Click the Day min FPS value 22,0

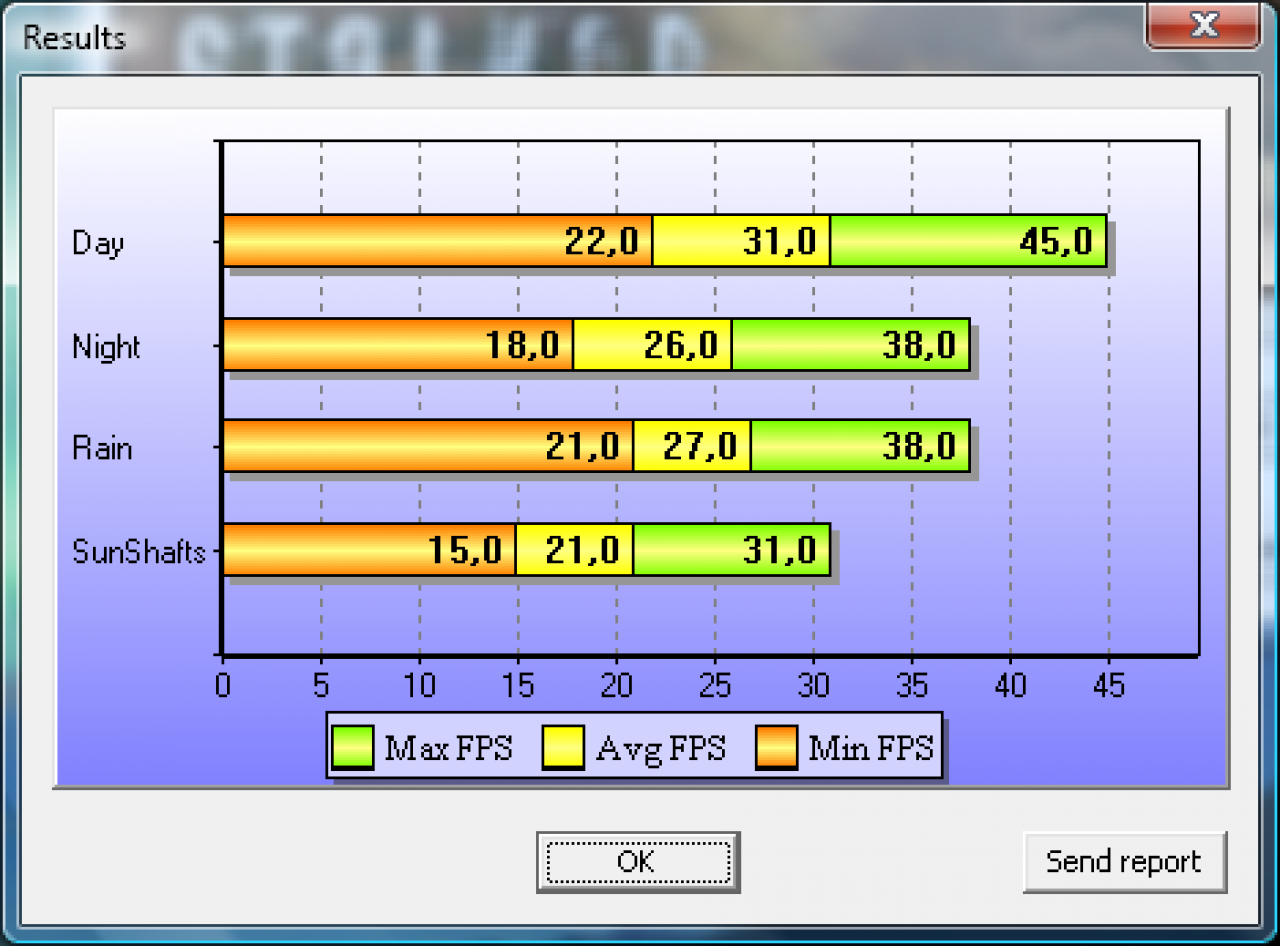[x=601, y=241]
